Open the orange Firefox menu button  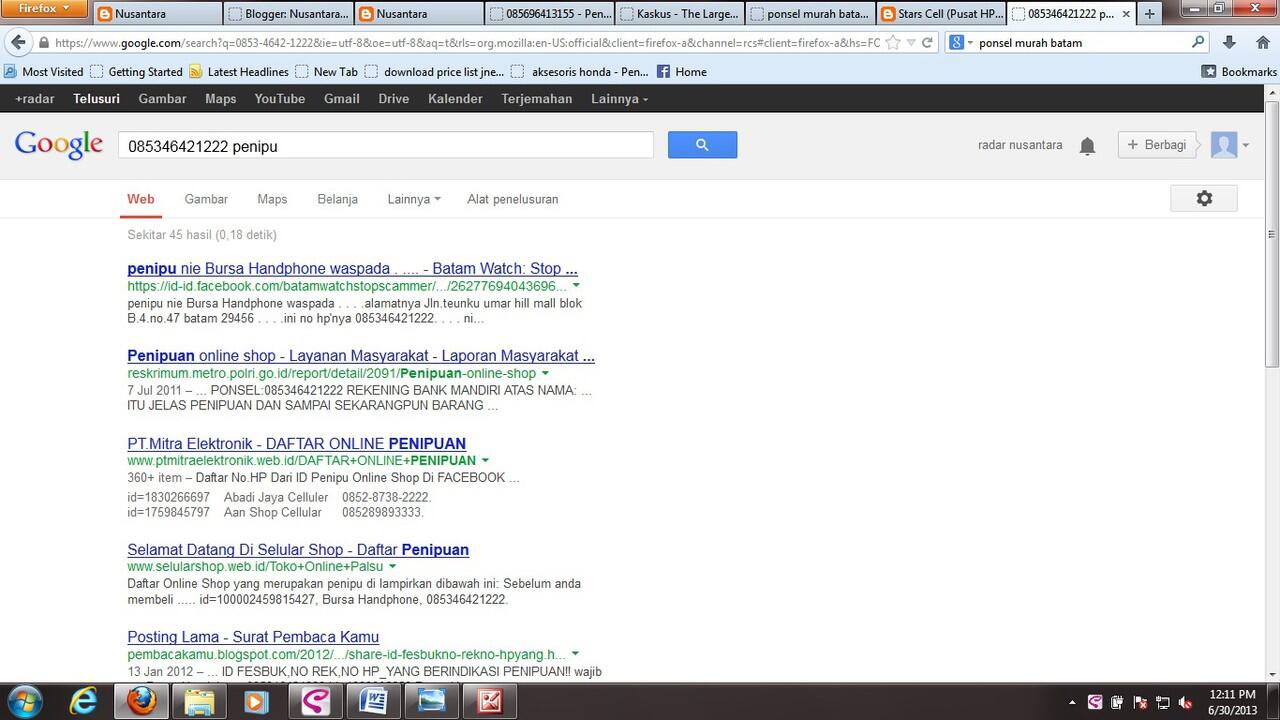point(45,9)
